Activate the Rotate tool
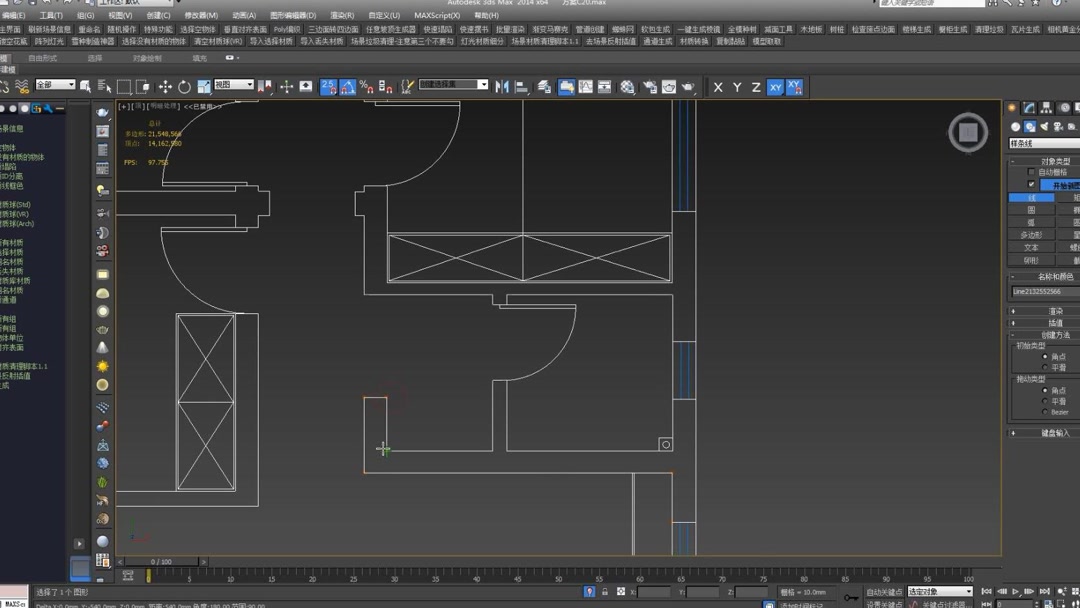Screen dimensions: 1080x608 [184, 87]
